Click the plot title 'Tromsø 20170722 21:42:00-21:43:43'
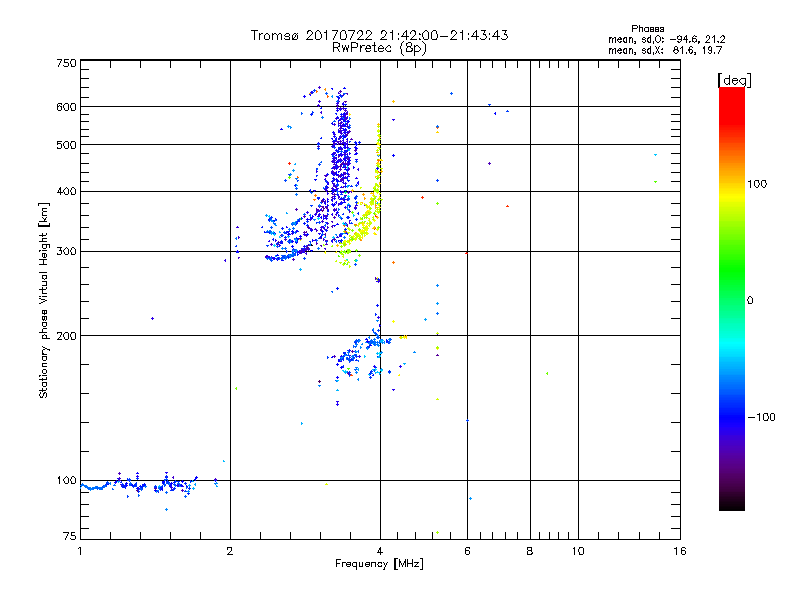 click(379, 35)
